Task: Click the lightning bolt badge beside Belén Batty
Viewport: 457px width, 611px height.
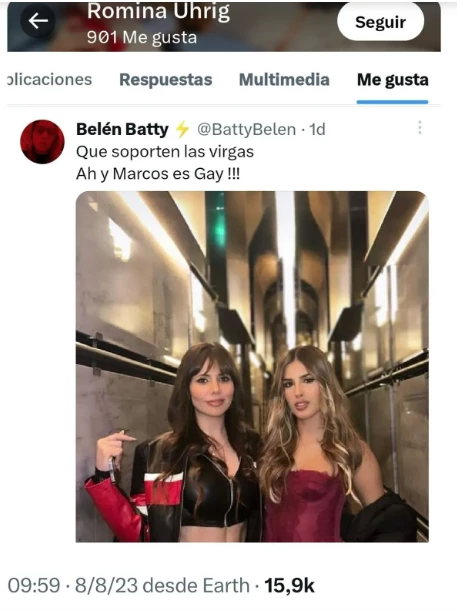Action: [182, 129]
